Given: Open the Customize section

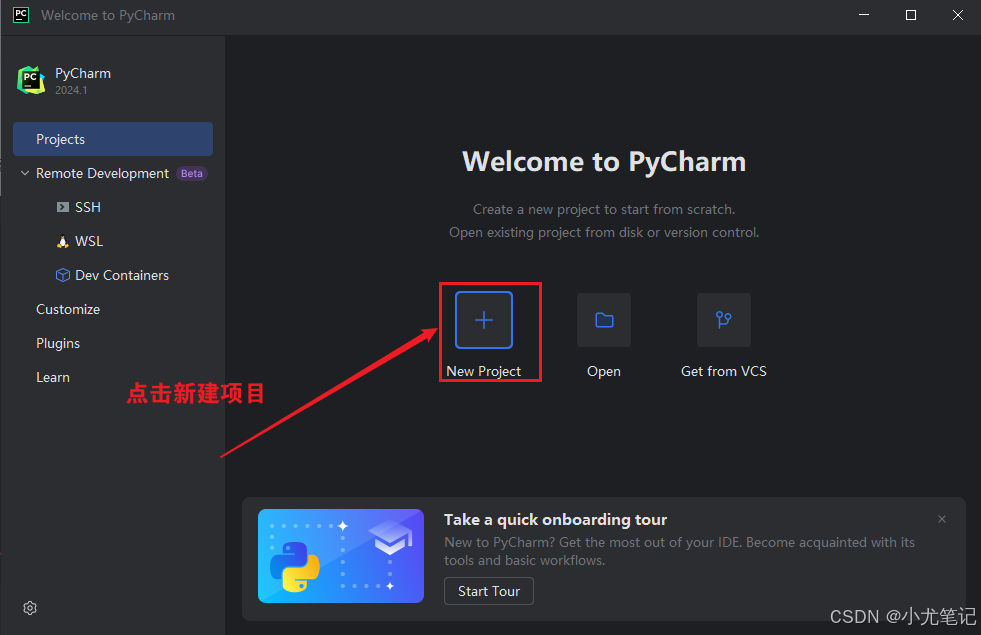Looking at the screenshot, I should pos(68,309).
